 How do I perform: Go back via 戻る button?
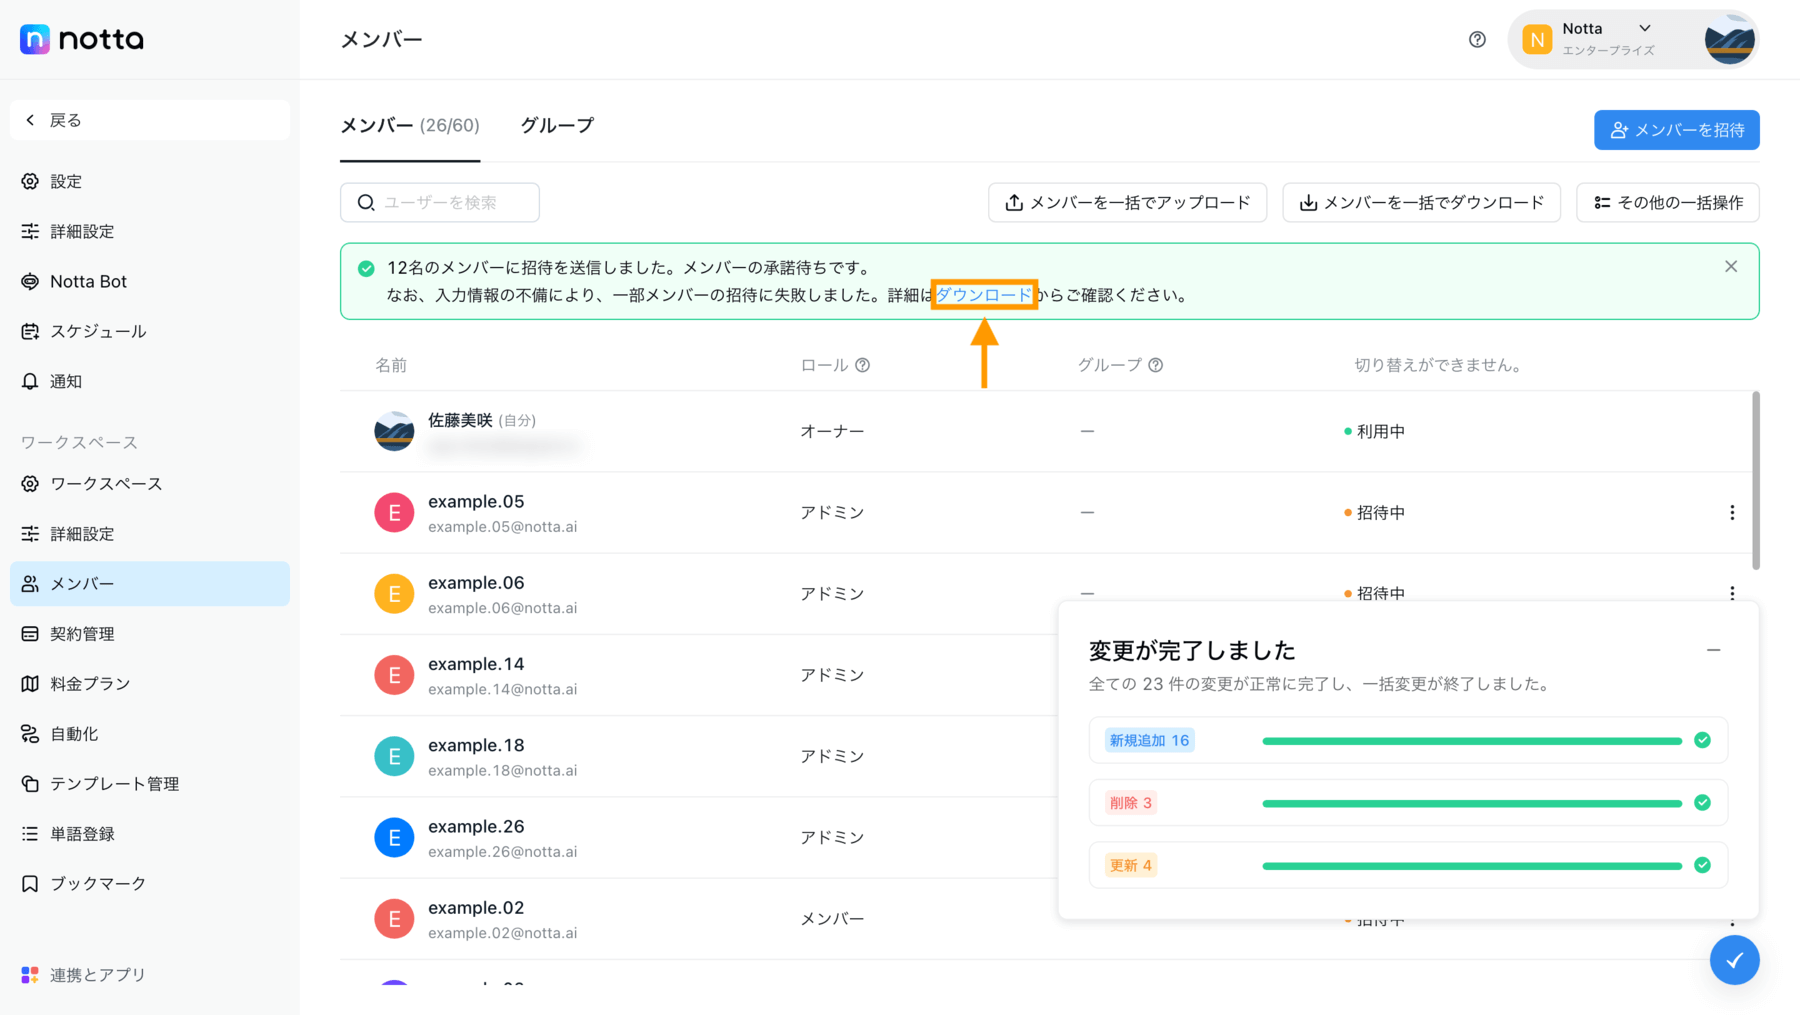[150, 120]
